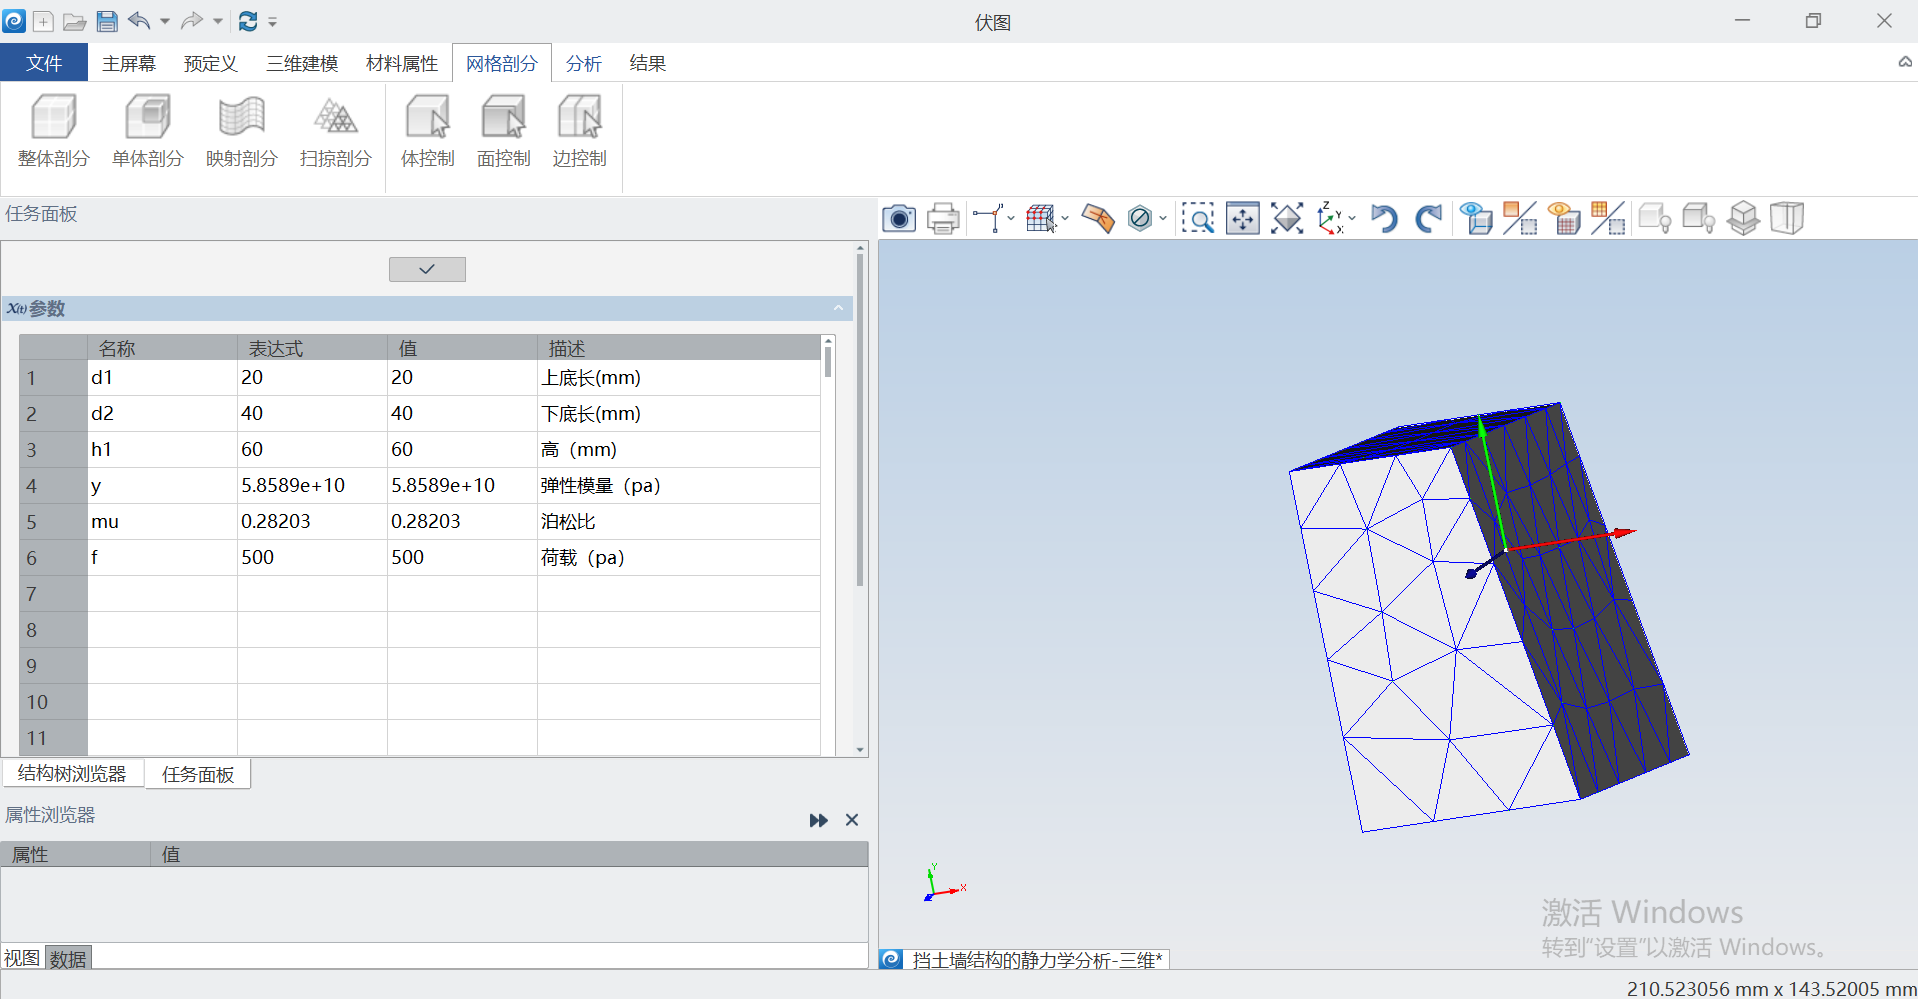Open the redo history dropdown arrow
The width and height of the screenshot is (1918, 999).
[x=218, y=21]
